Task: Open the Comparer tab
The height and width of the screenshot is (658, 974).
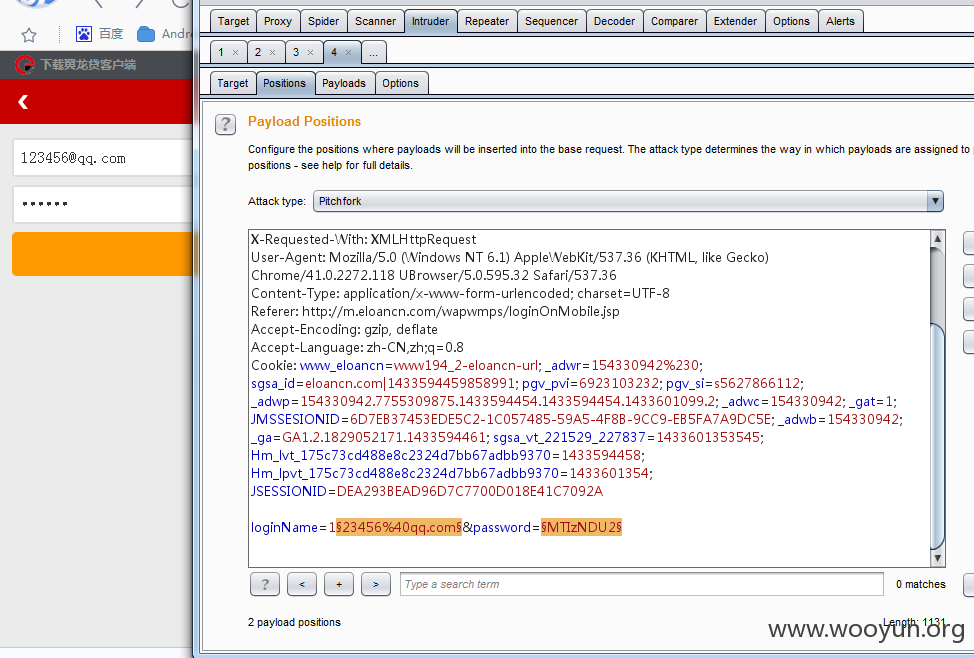Action: pyautogui.click(x=675, y=21)
